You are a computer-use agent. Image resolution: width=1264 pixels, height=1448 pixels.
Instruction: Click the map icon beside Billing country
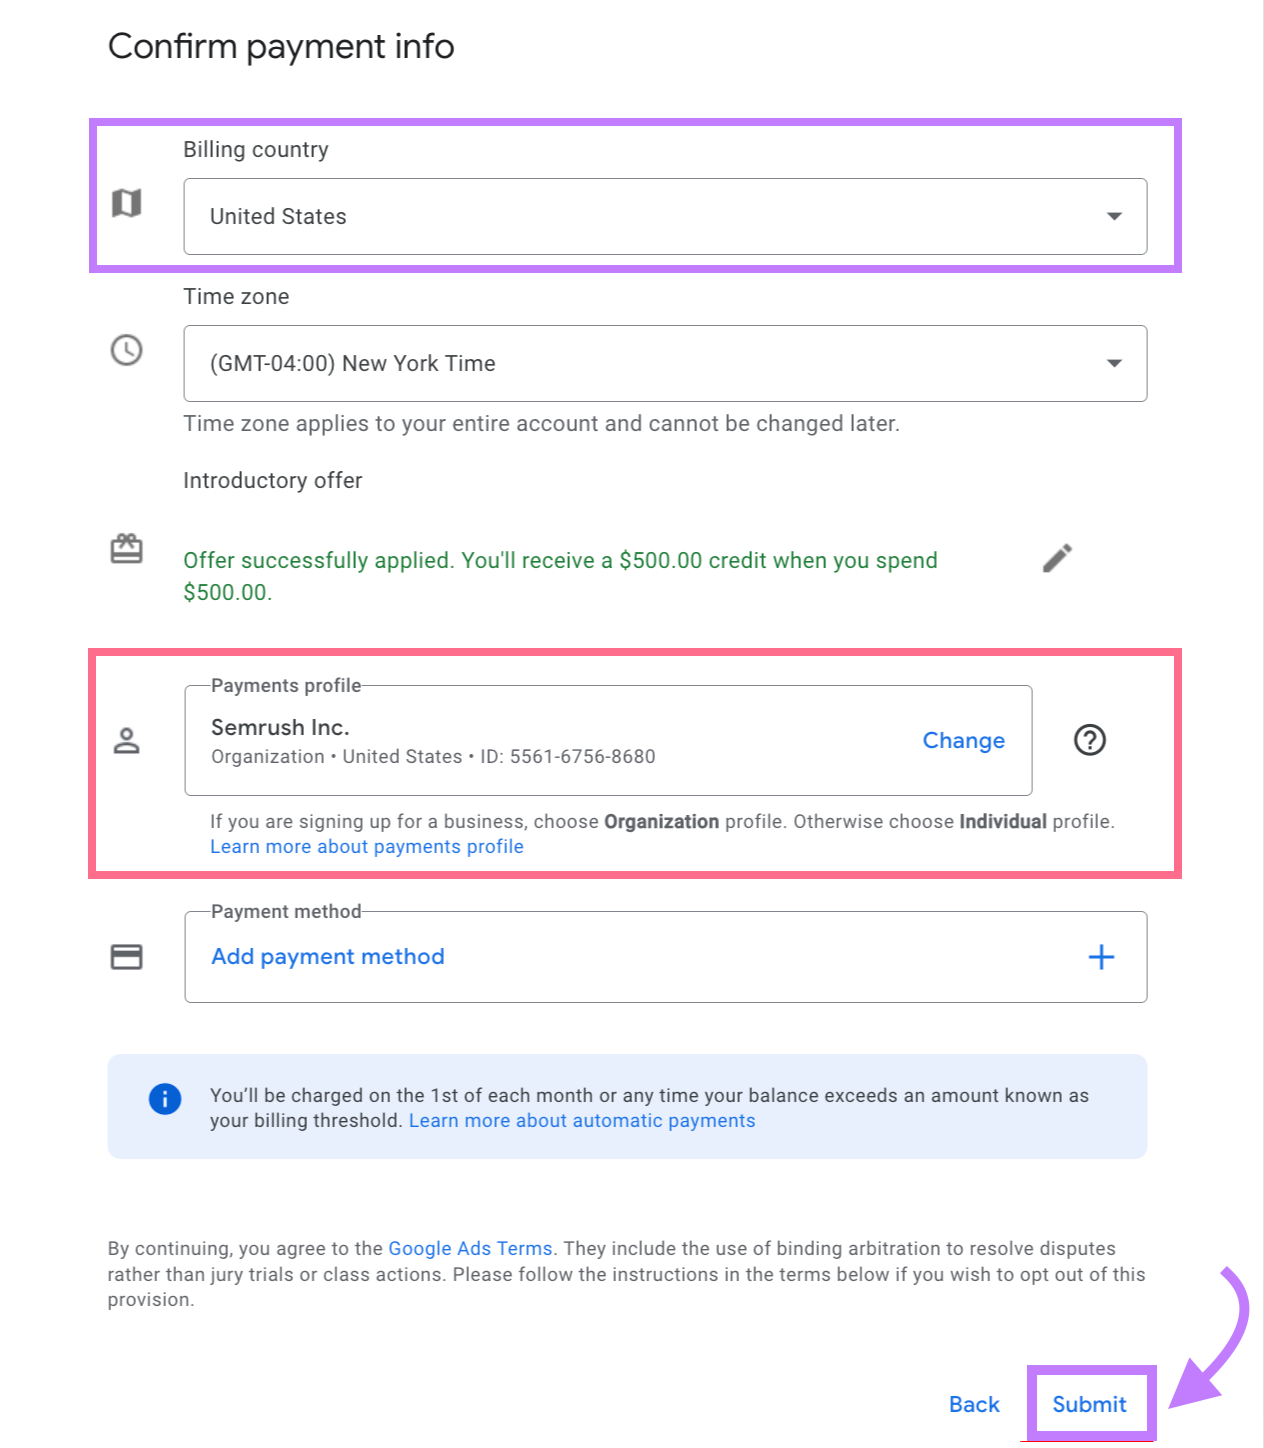(x=126, y=203)
